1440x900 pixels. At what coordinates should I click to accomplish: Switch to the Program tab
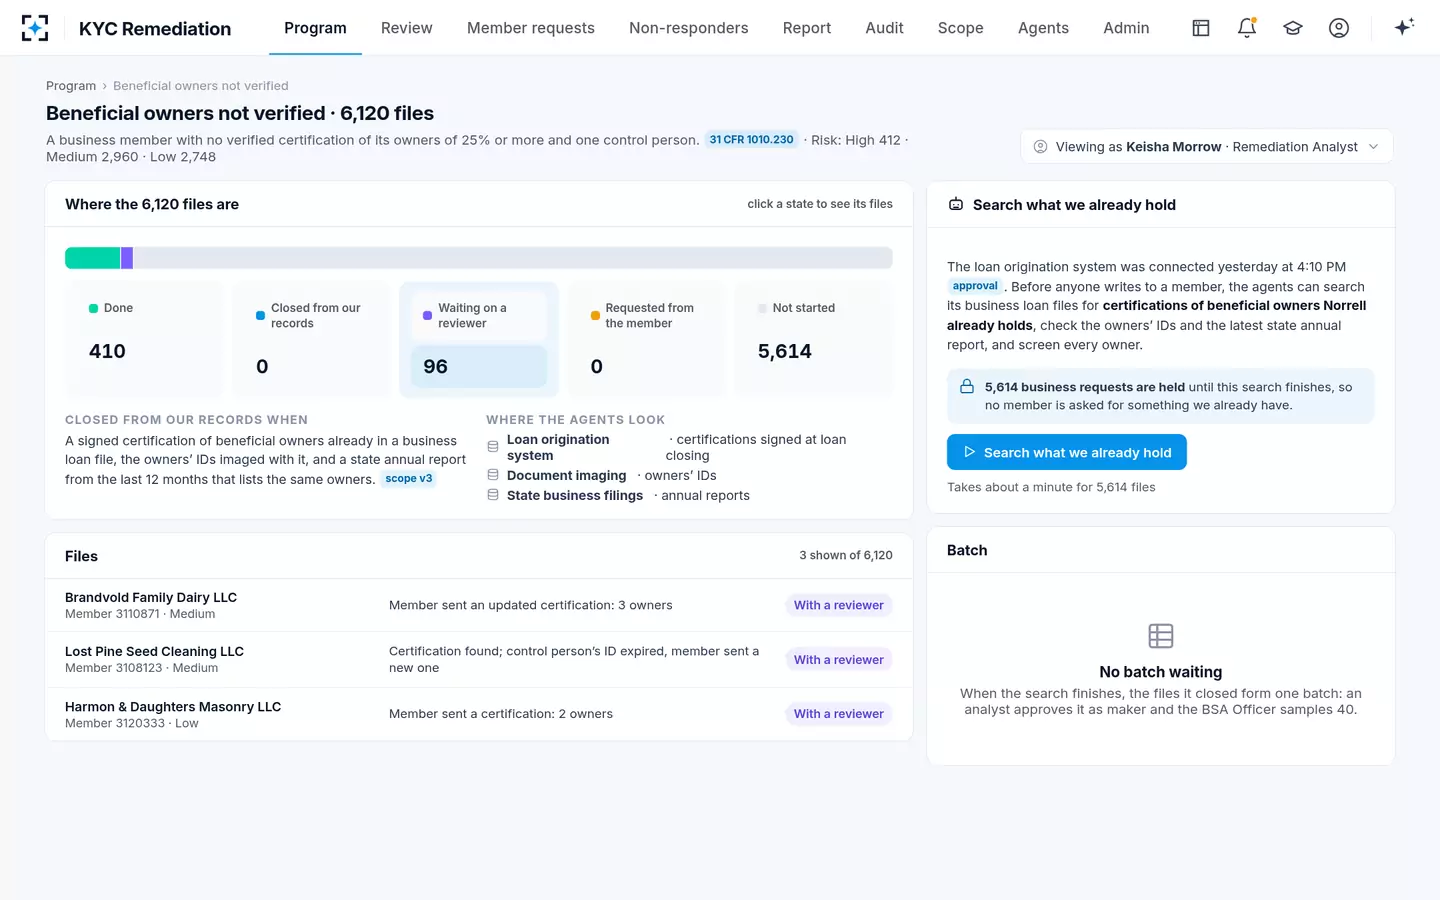(315, 28)
